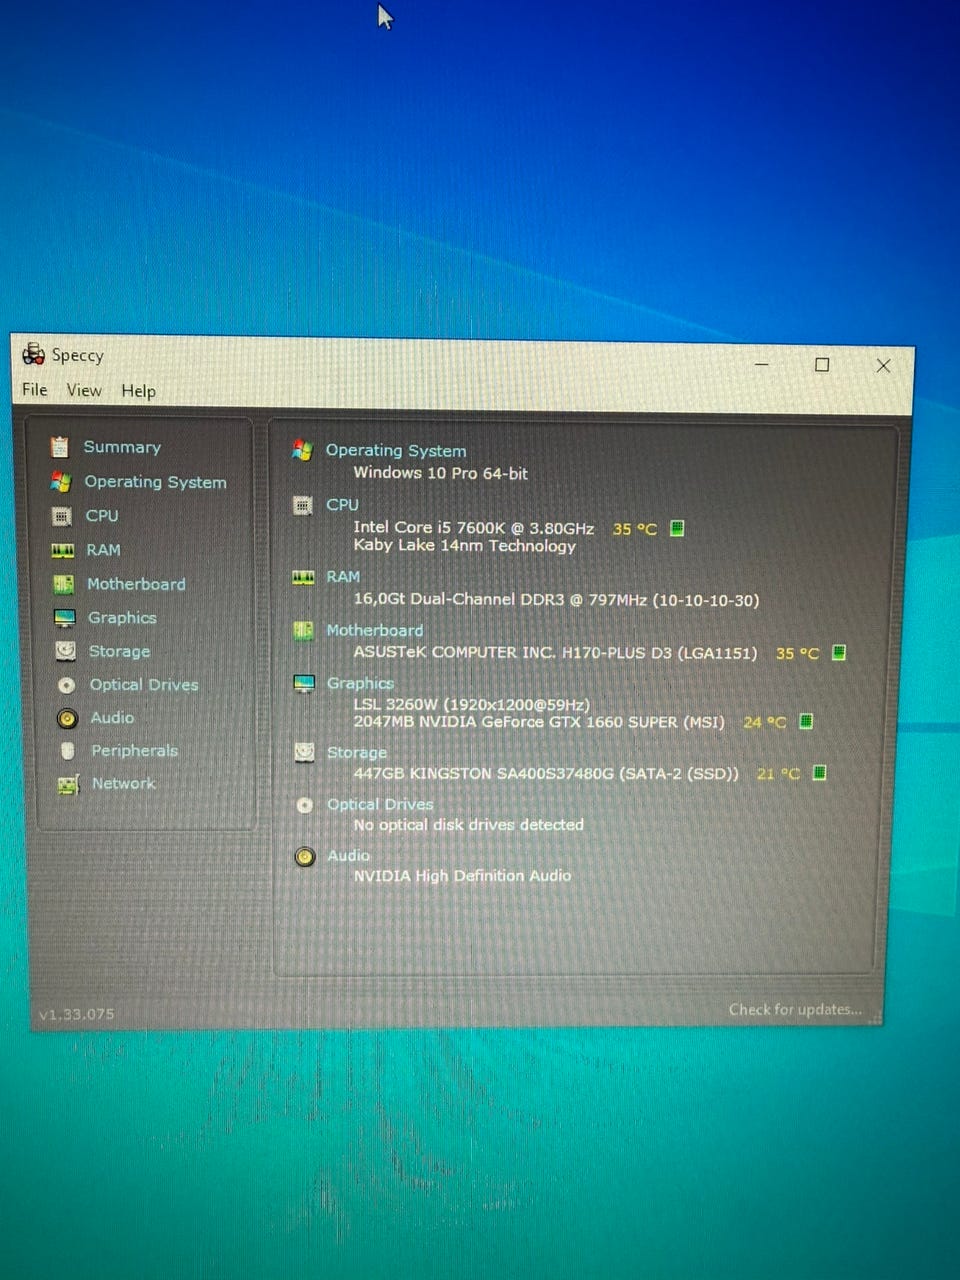
Task: Click board icon beside Motherboard summary heading
Action: (x=304, y=631)
